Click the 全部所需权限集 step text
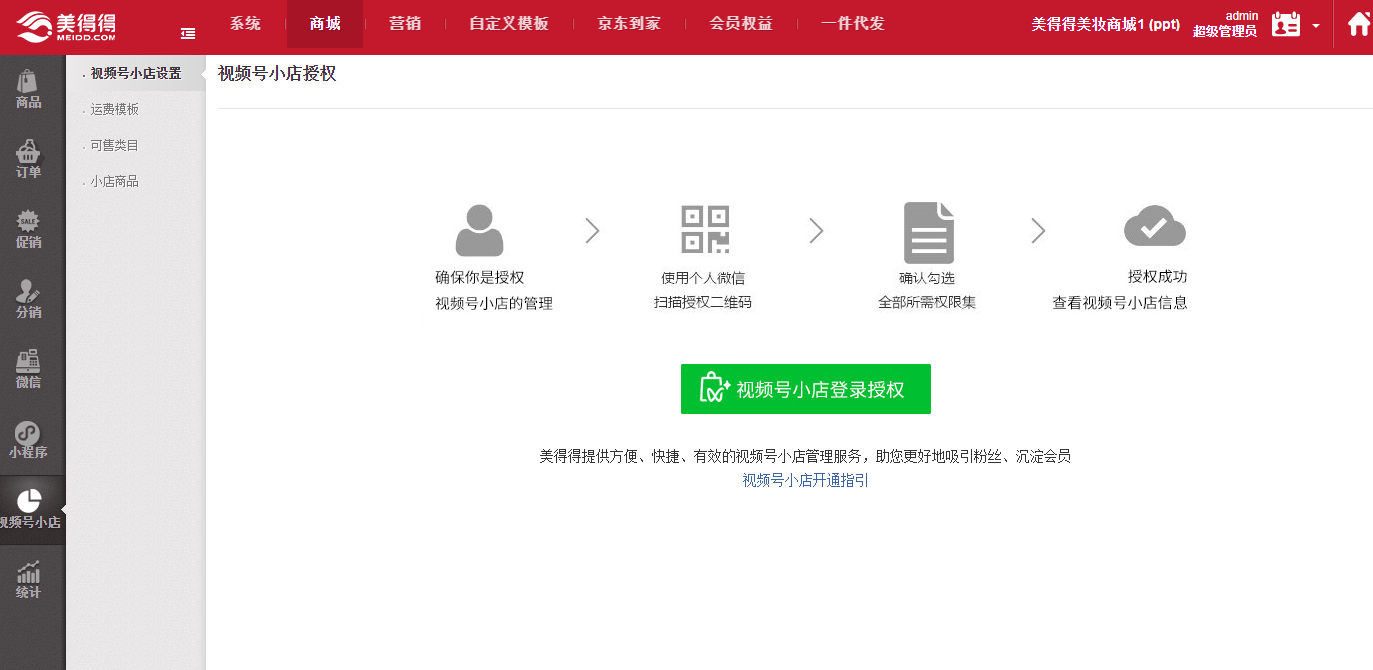The image size is (1373, 670). tap(927, 301)
